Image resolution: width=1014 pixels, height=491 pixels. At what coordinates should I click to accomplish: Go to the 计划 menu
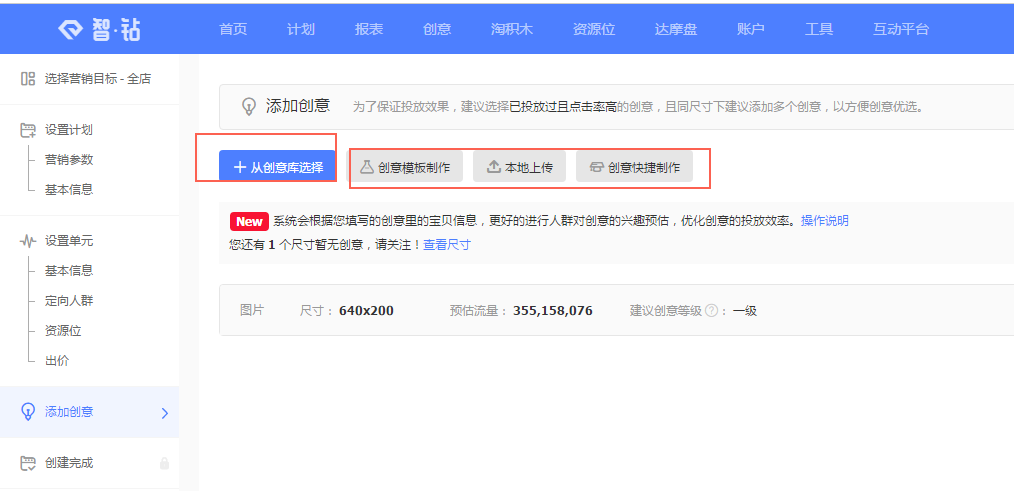tap(301, 29)
